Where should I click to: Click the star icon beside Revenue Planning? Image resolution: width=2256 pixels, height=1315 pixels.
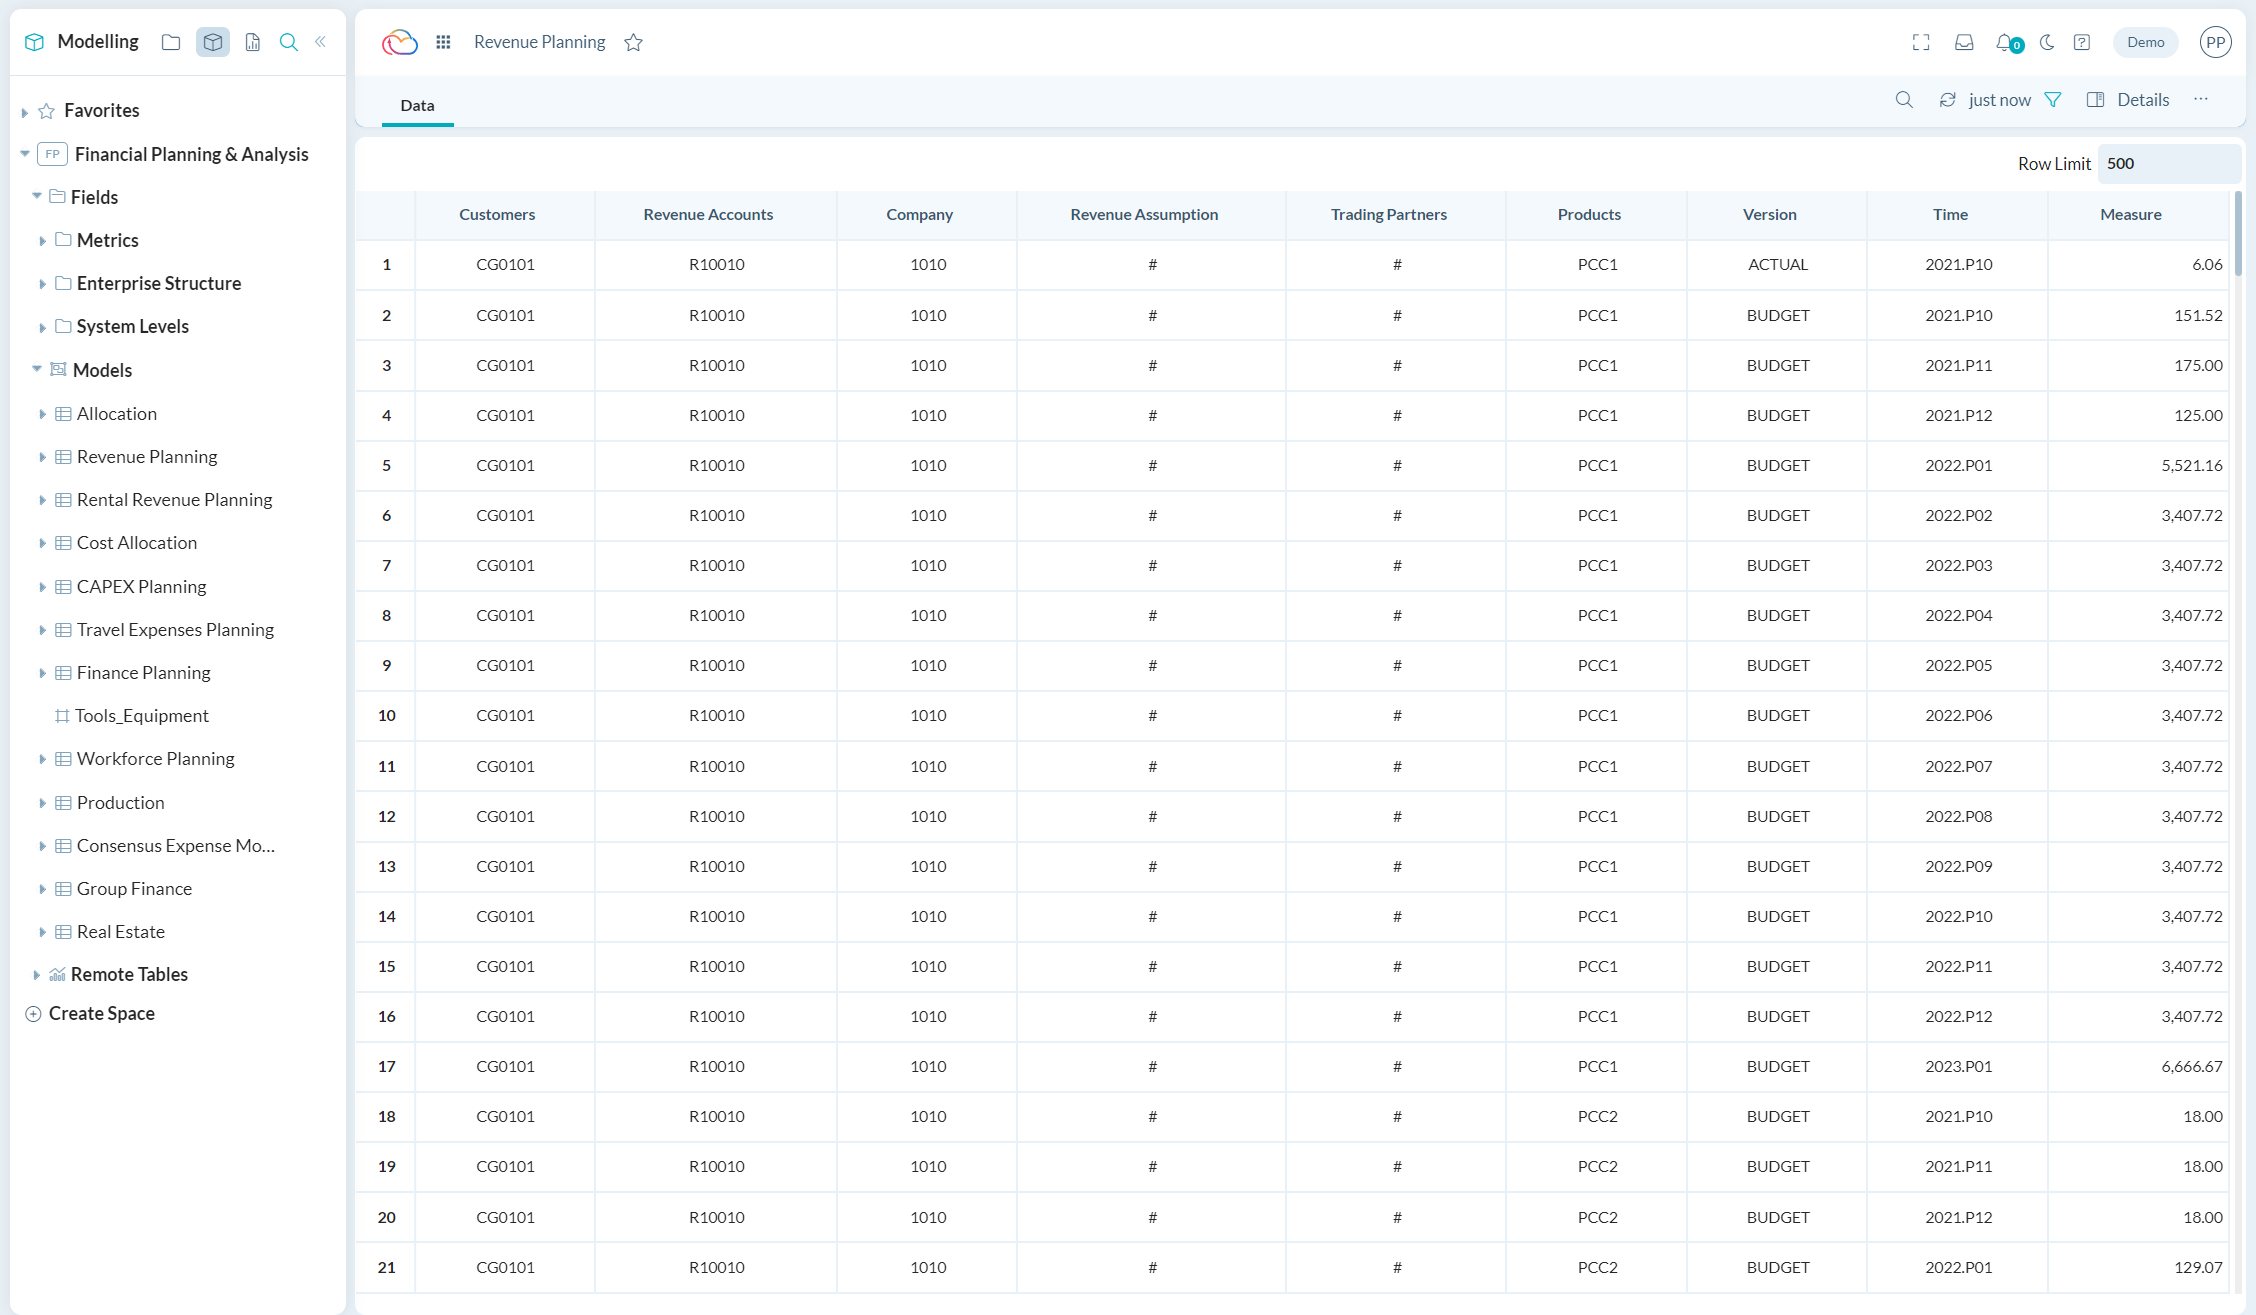(633, 42)
